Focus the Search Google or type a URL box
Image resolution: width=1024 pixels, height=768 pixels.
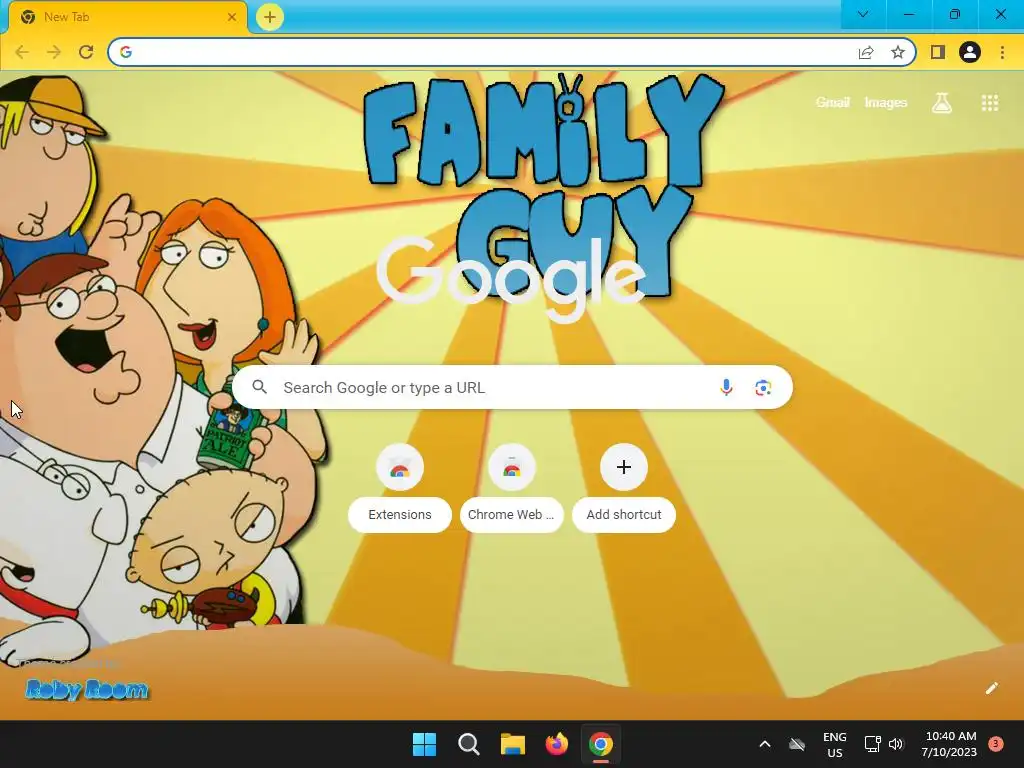512,387
